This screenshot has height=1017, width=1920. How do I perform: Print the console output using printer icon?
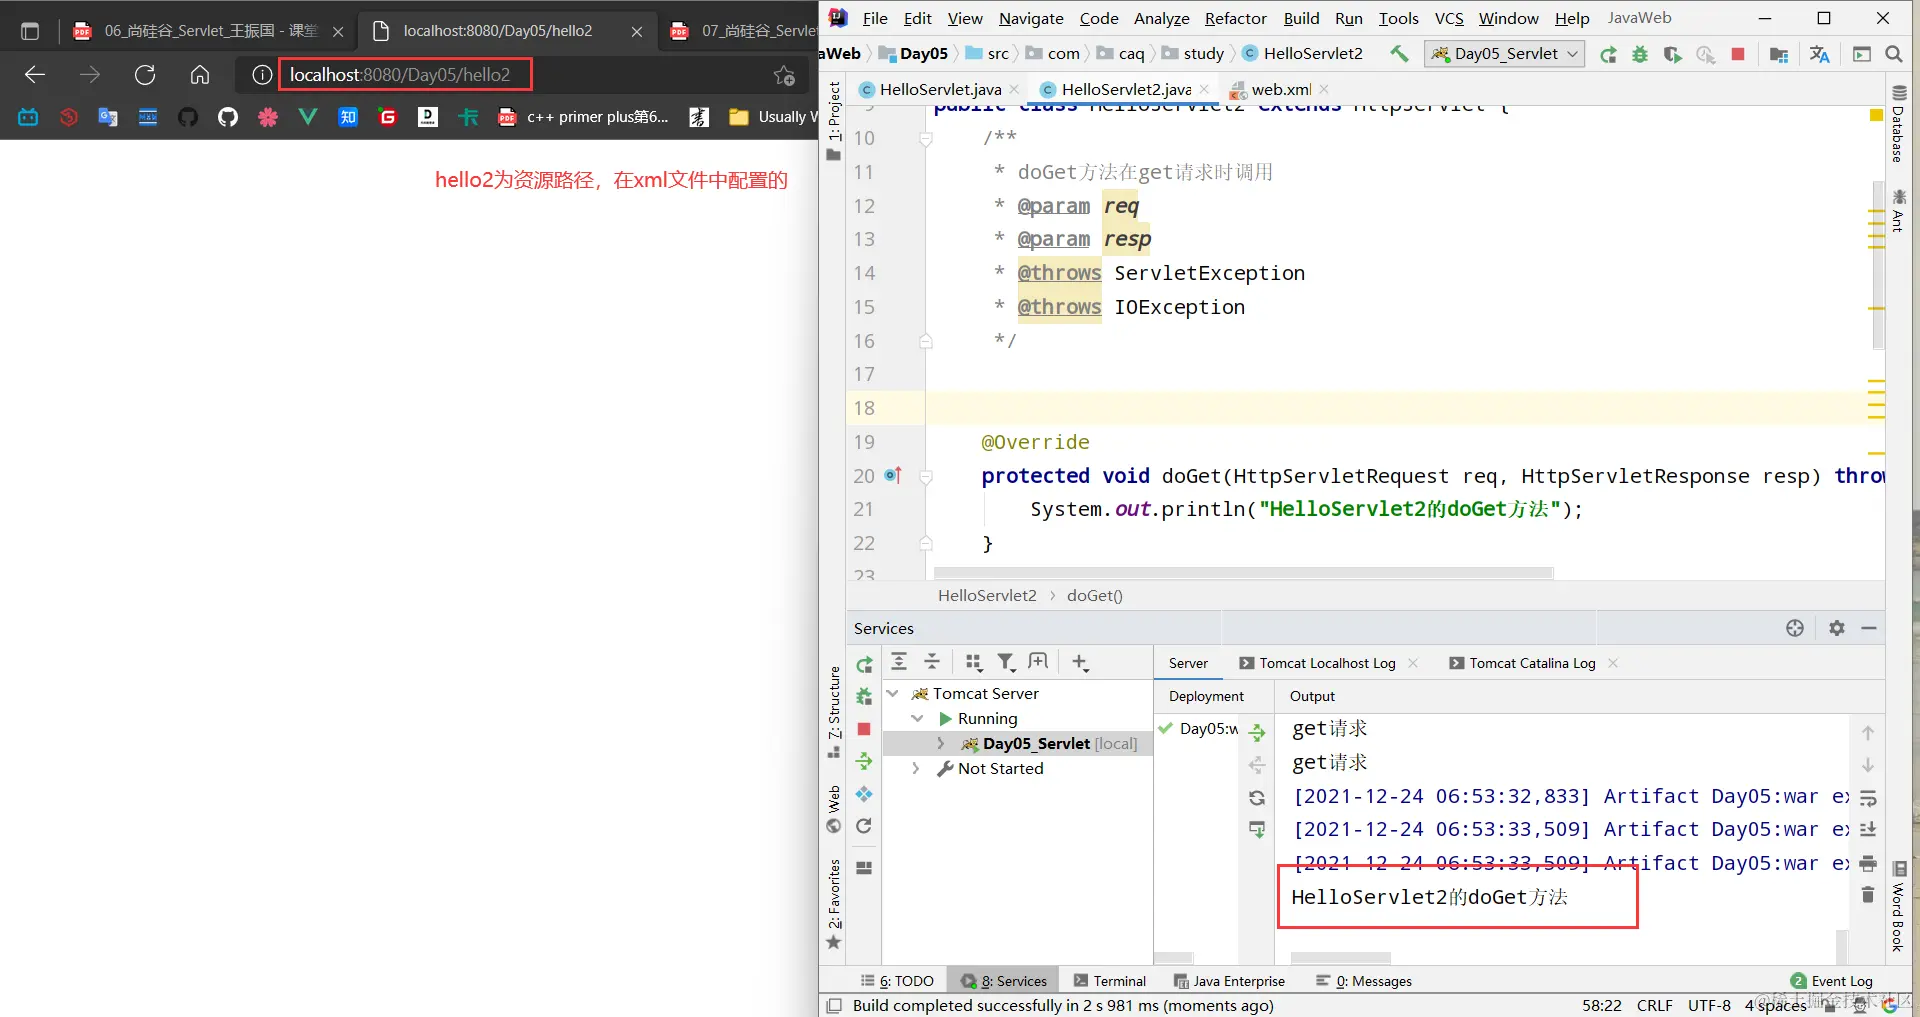[1868, 863]
